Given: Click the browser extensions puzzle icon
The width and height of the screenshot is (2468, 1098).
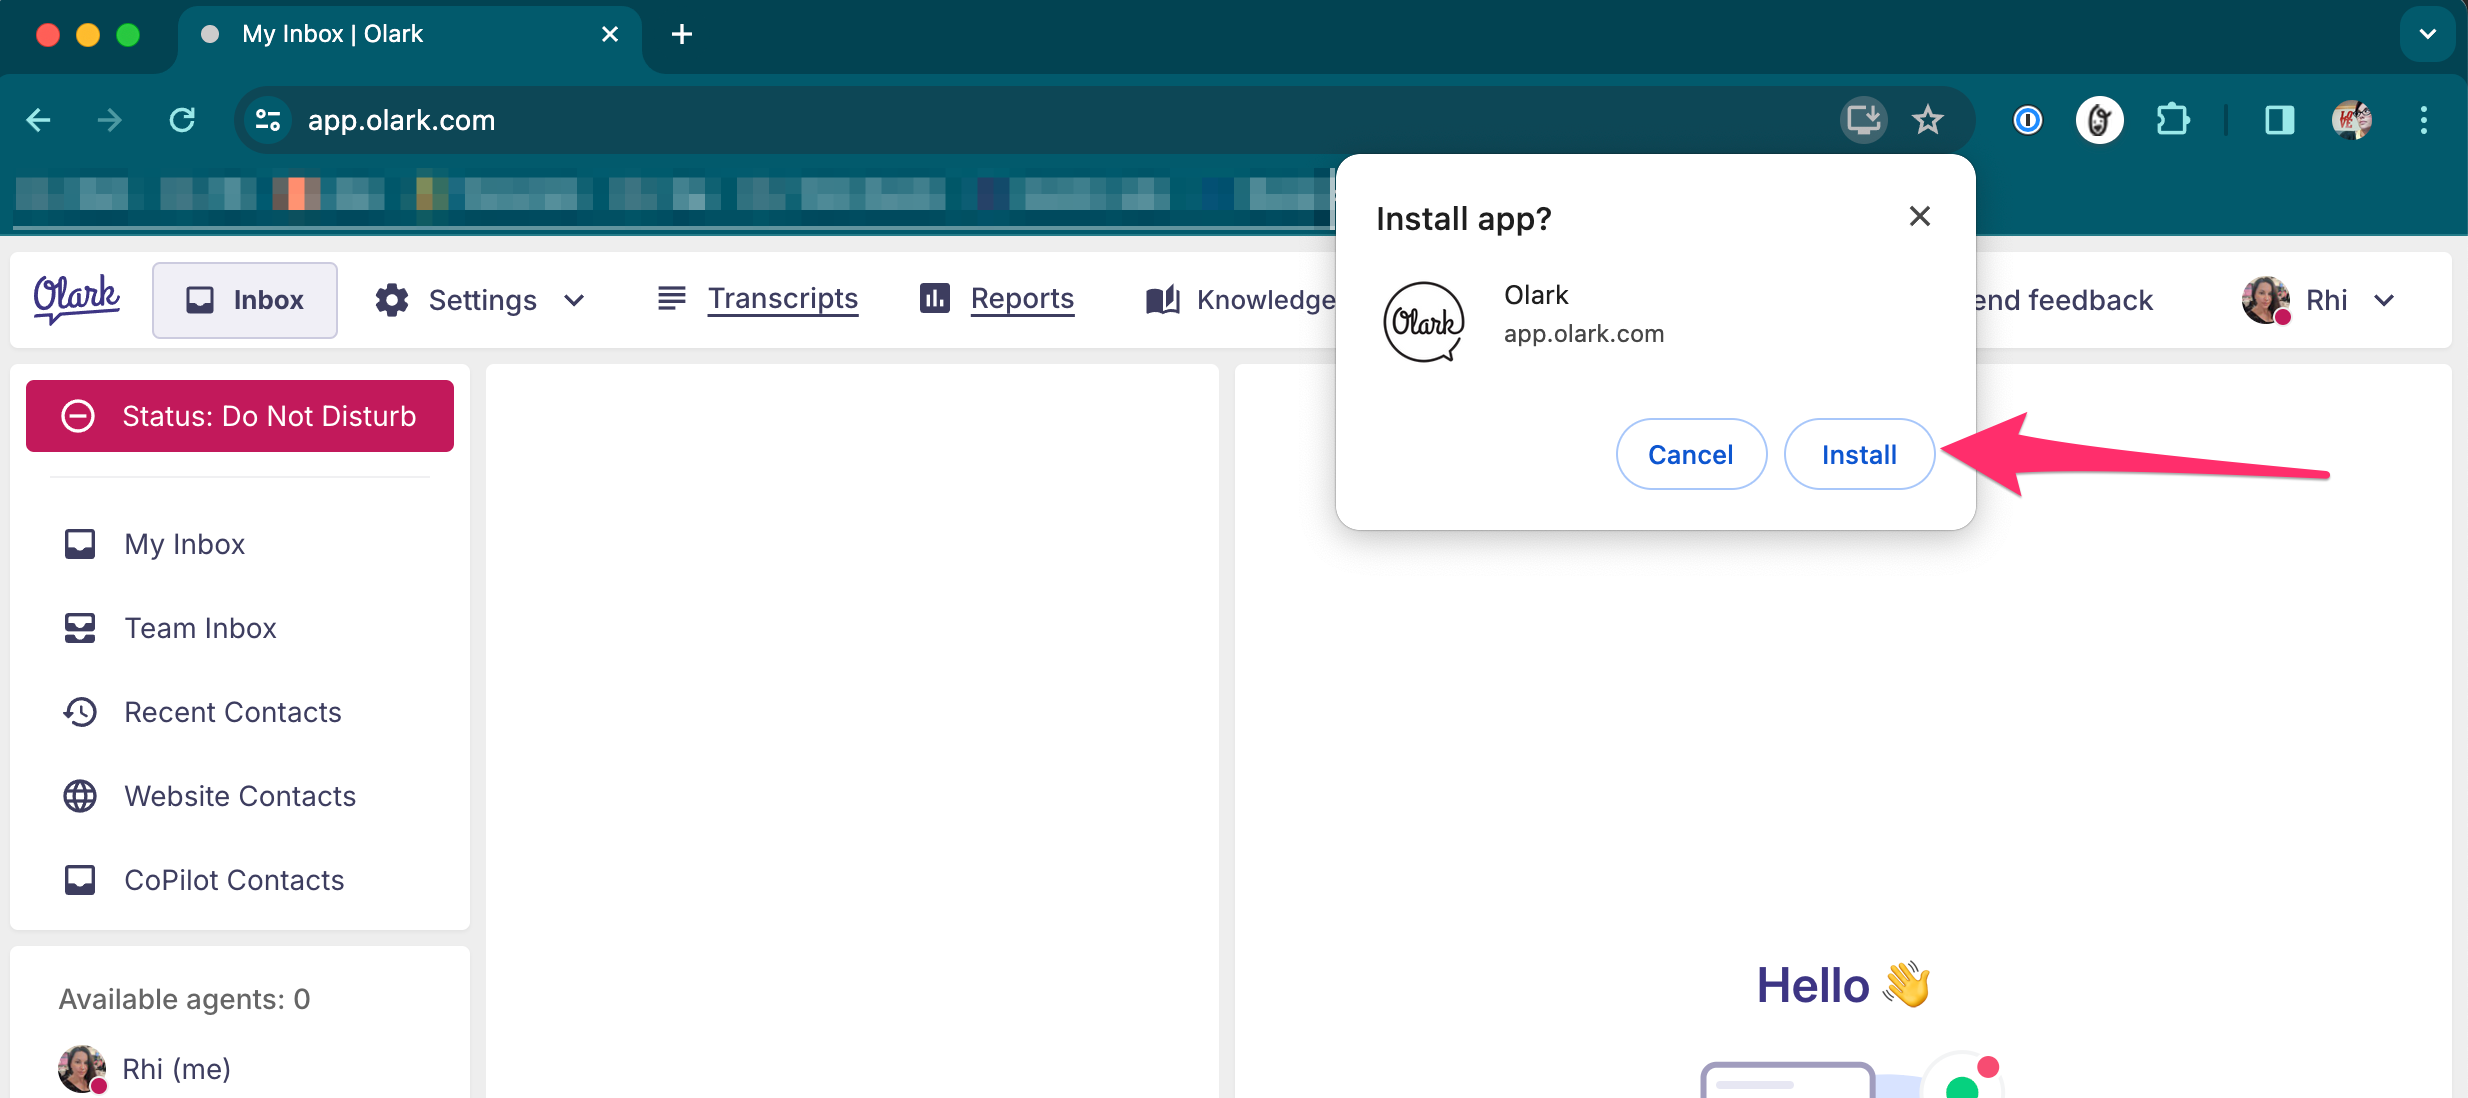Looking at the screenshot, I should point(2172,120).
